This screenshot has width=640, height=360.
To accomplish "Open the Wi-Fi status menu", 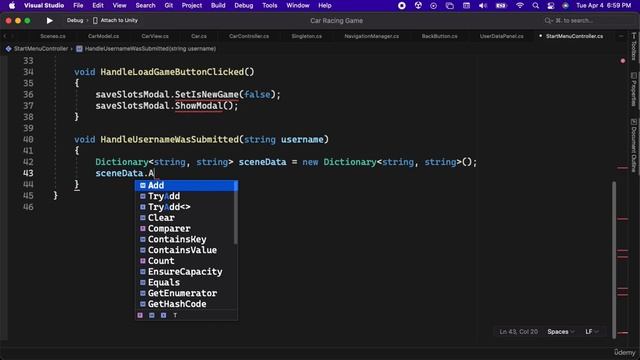I will pos(520,6).
